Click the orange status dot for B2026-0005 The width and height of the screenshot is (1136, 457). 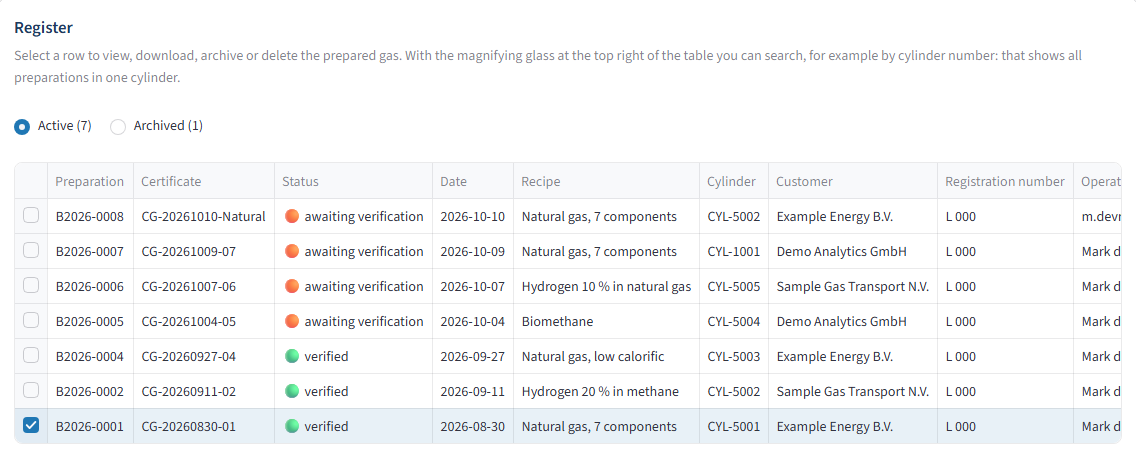tap(292, 321)
